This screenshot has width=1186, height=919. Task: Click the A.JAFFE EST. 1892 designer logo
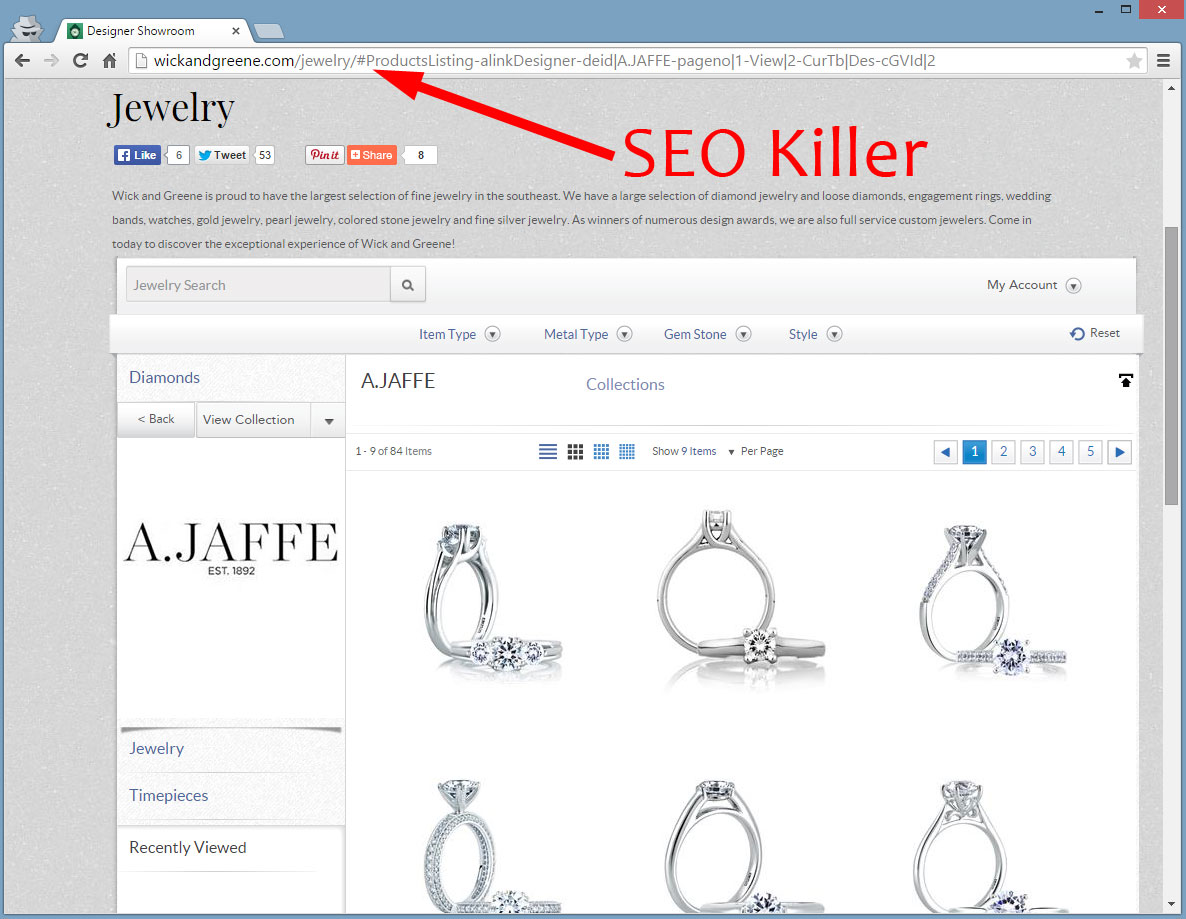click(x=231, y=548)
